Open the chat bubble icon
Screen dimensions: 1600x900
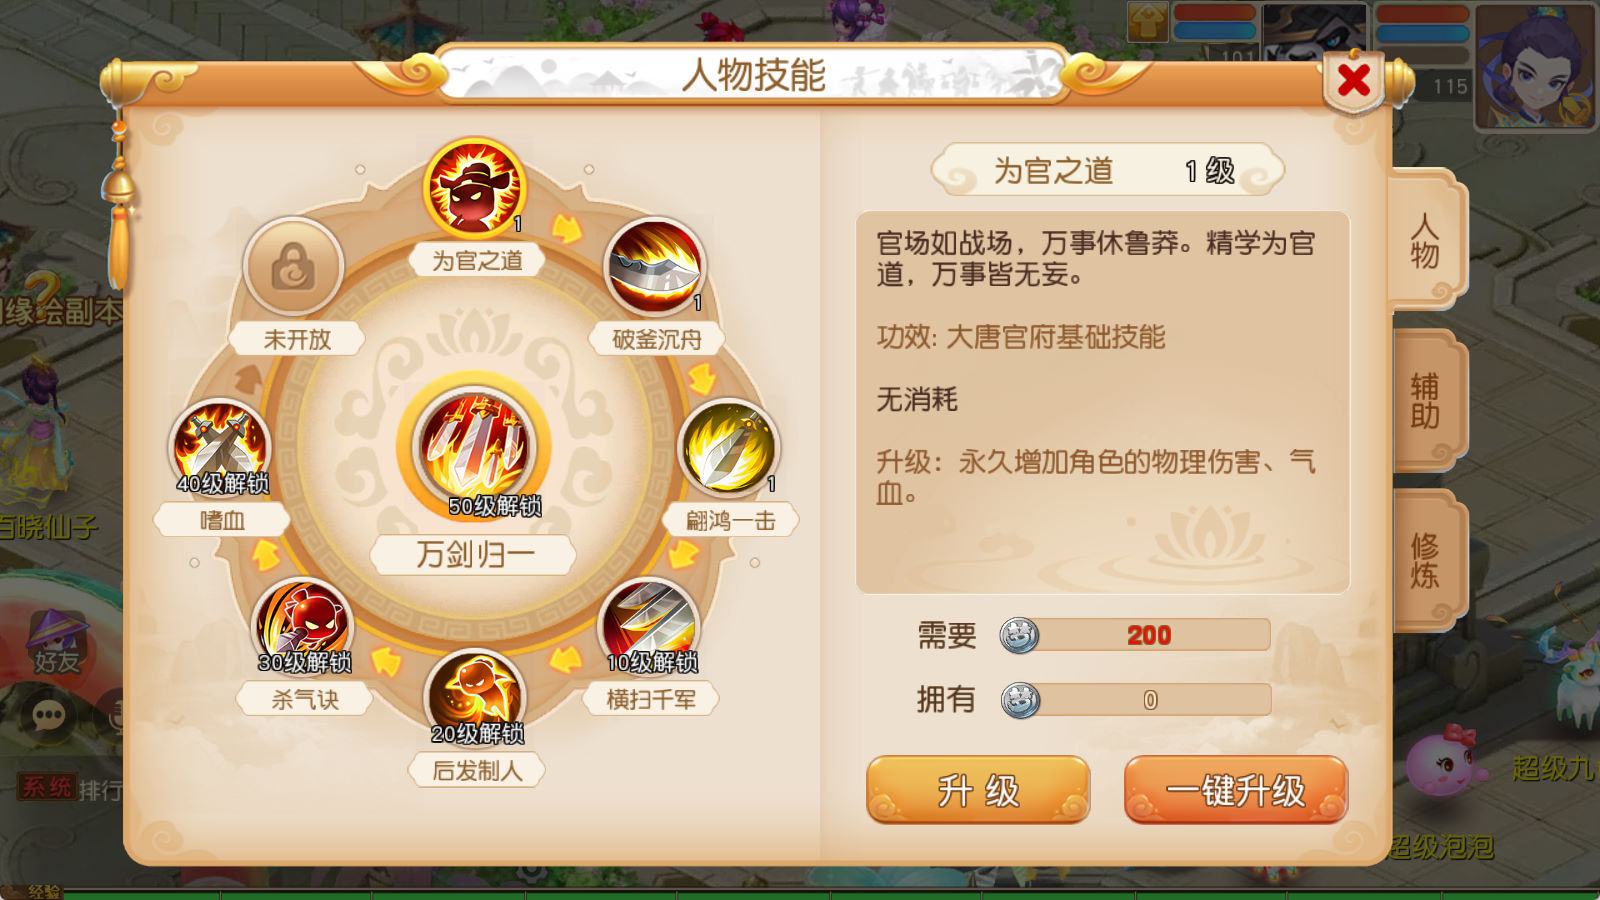pos(49,716)
